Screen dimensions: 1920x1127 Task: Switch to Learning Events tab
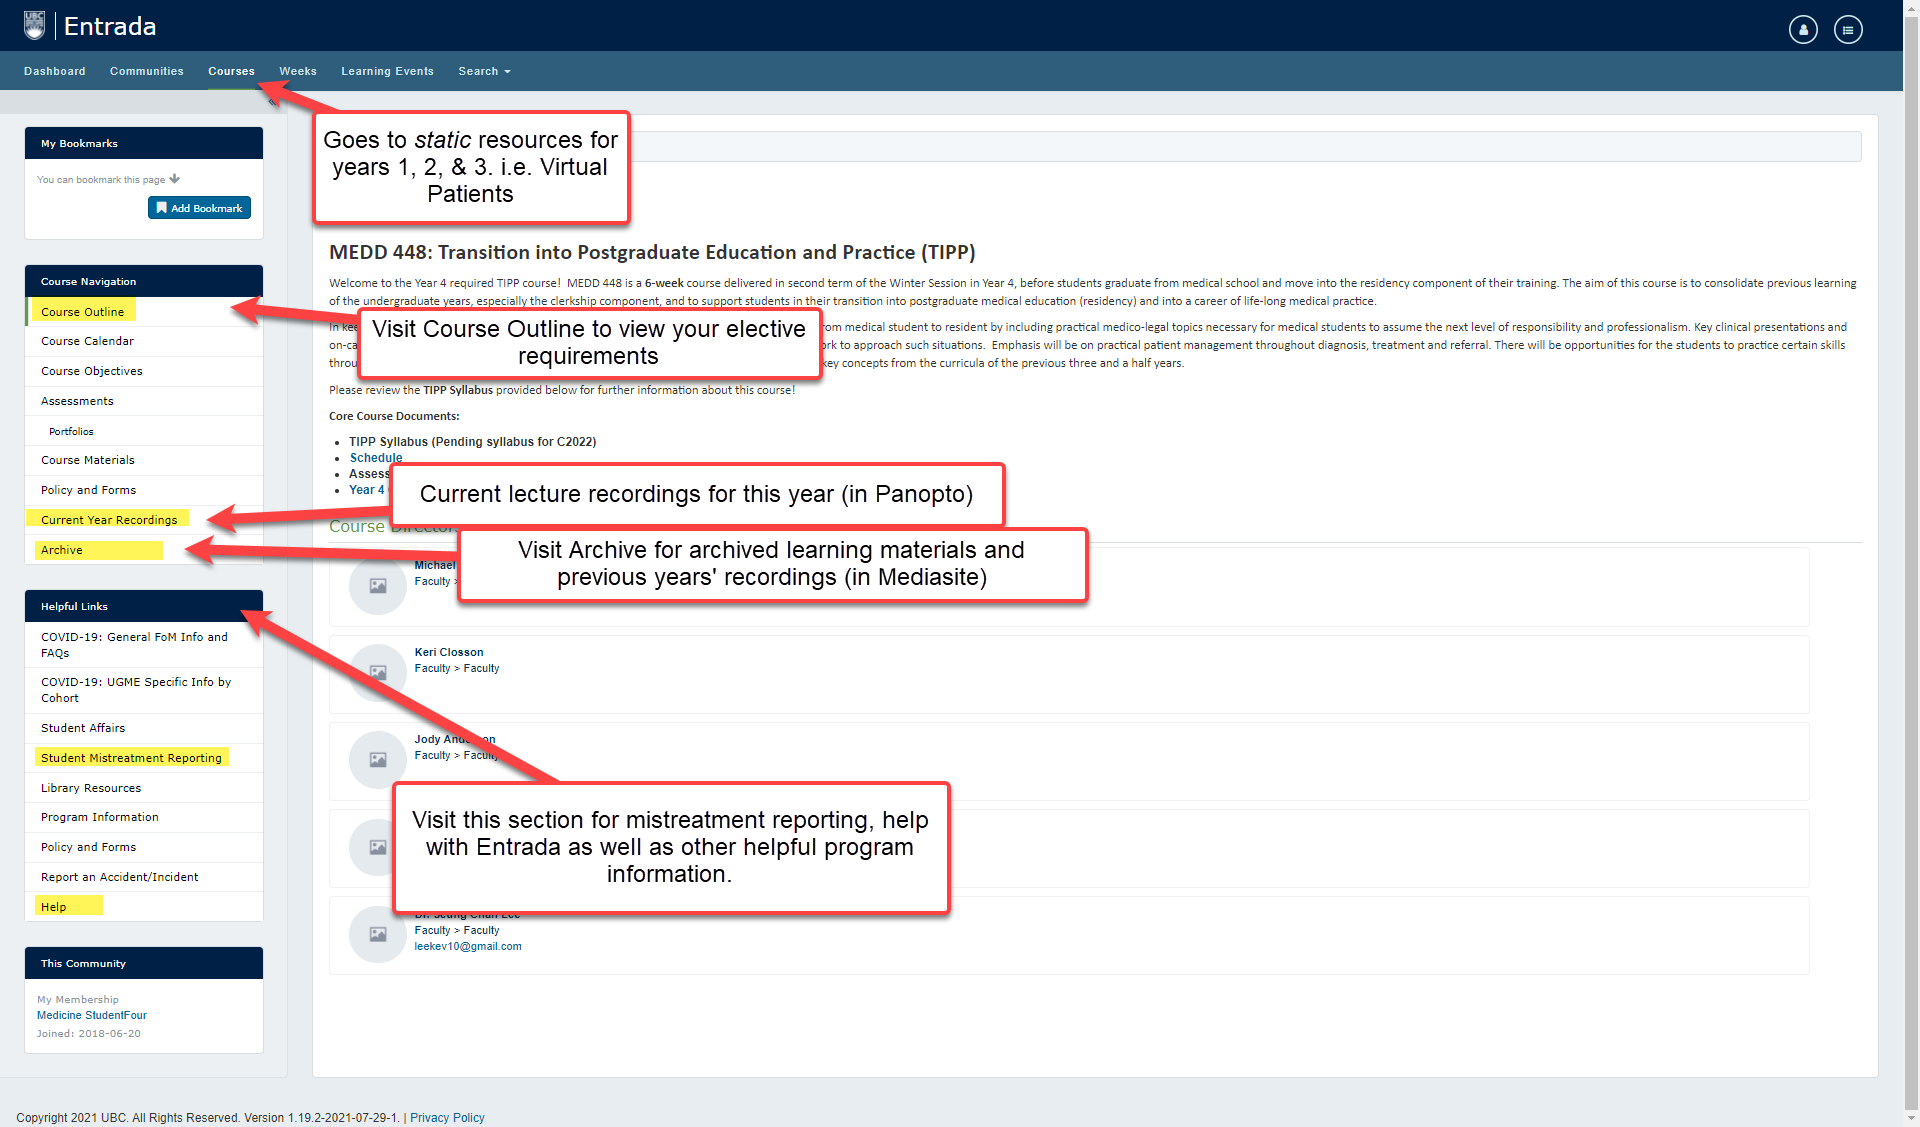387,71
